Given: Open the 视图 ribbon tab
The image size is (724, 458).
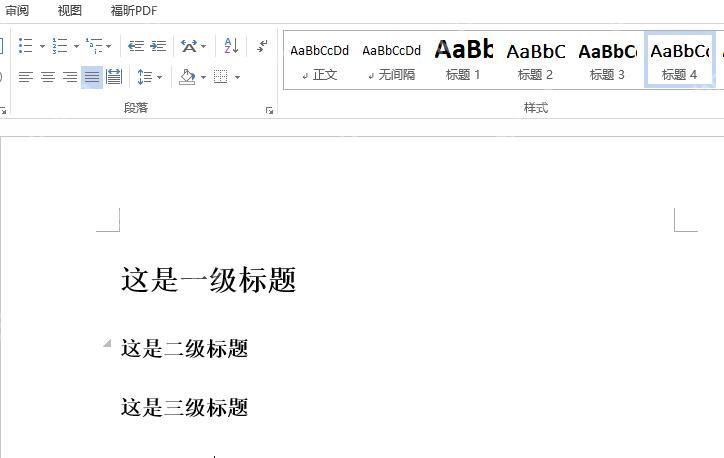Looking at the screenshot, I should point(70,10).
